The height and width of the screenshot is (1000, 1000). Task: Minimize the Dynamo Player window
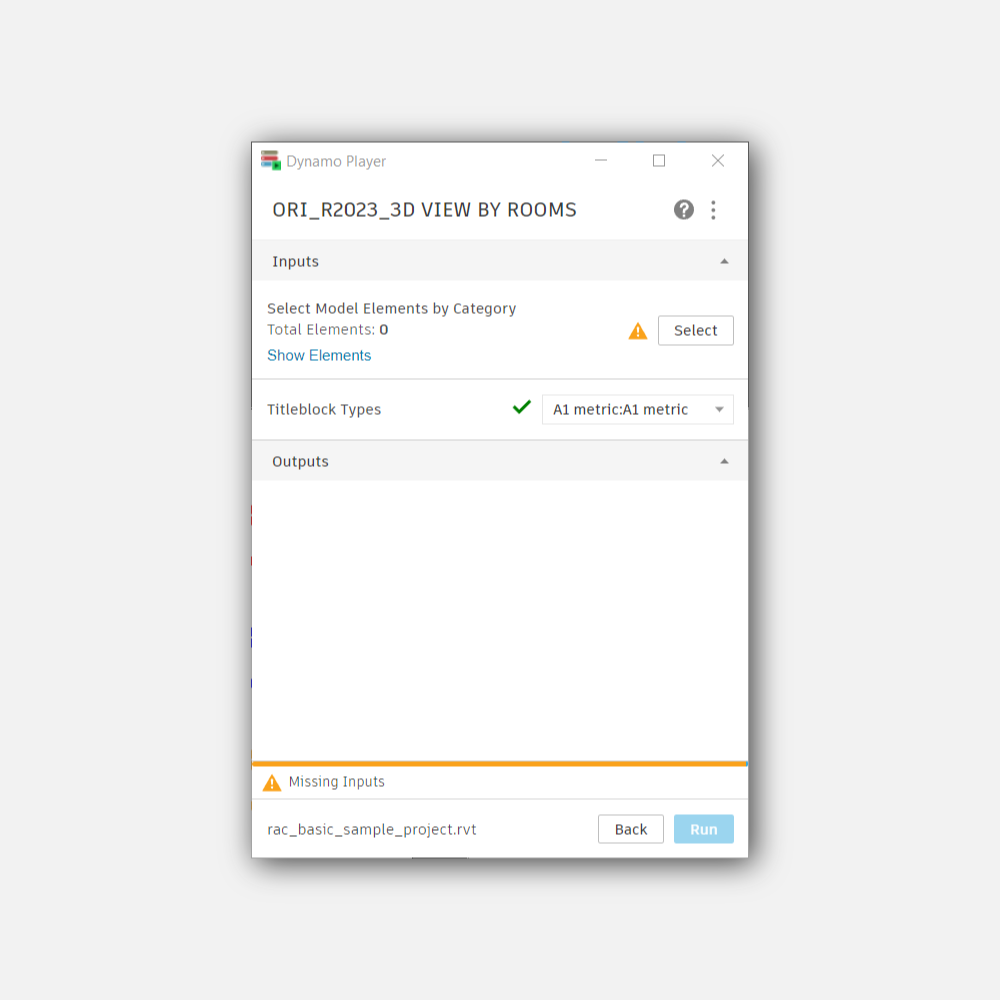click(601, 161)
